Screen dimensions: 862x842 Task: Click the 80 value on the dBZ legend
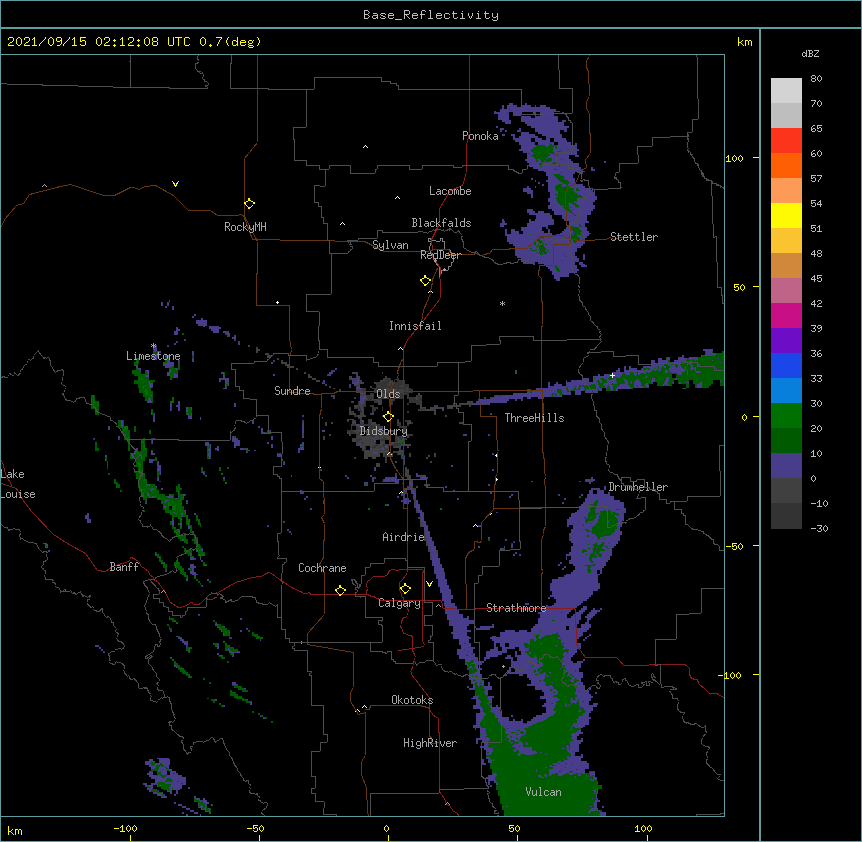pos(816,79)
